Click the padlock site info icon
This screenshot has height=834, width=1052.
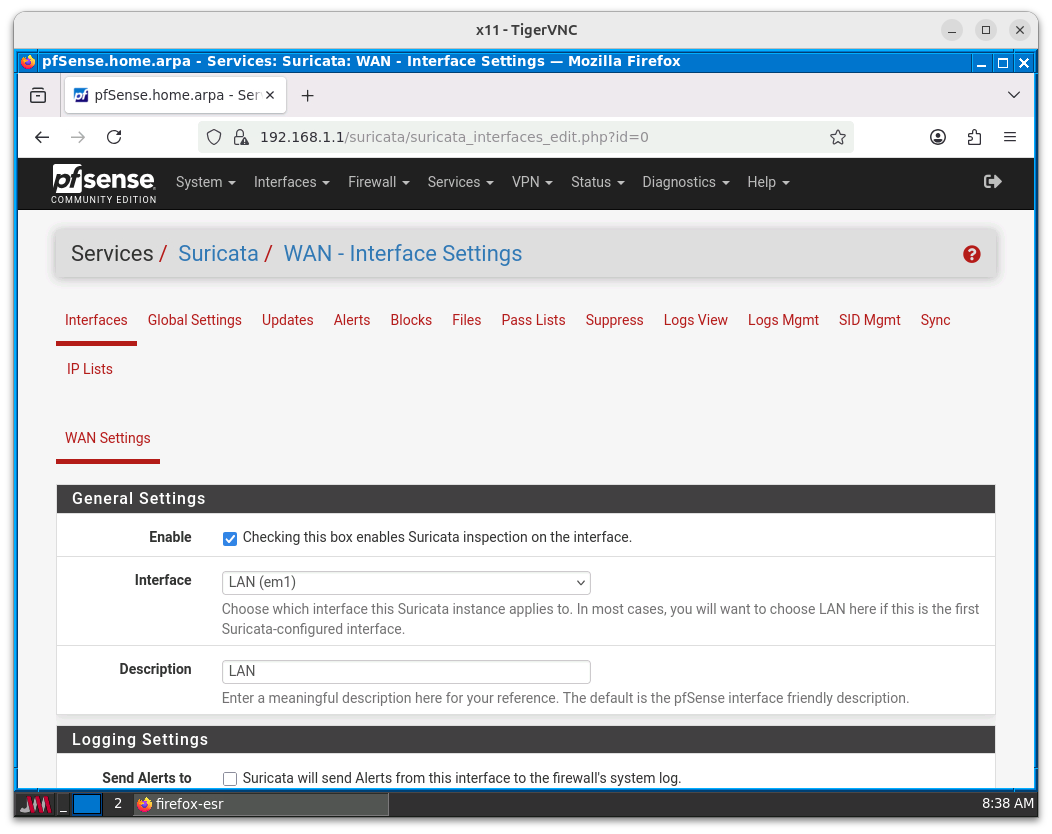coord(240,138)
